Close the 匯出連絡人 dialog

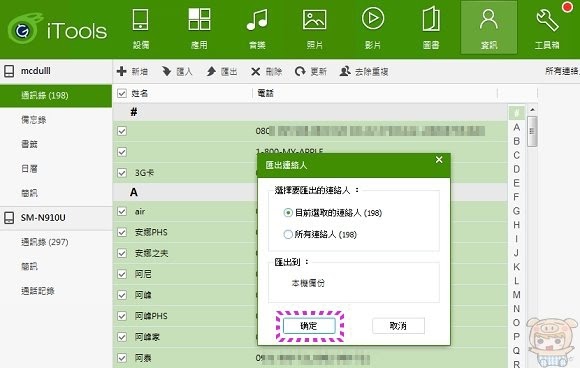(x=439, y=160)
